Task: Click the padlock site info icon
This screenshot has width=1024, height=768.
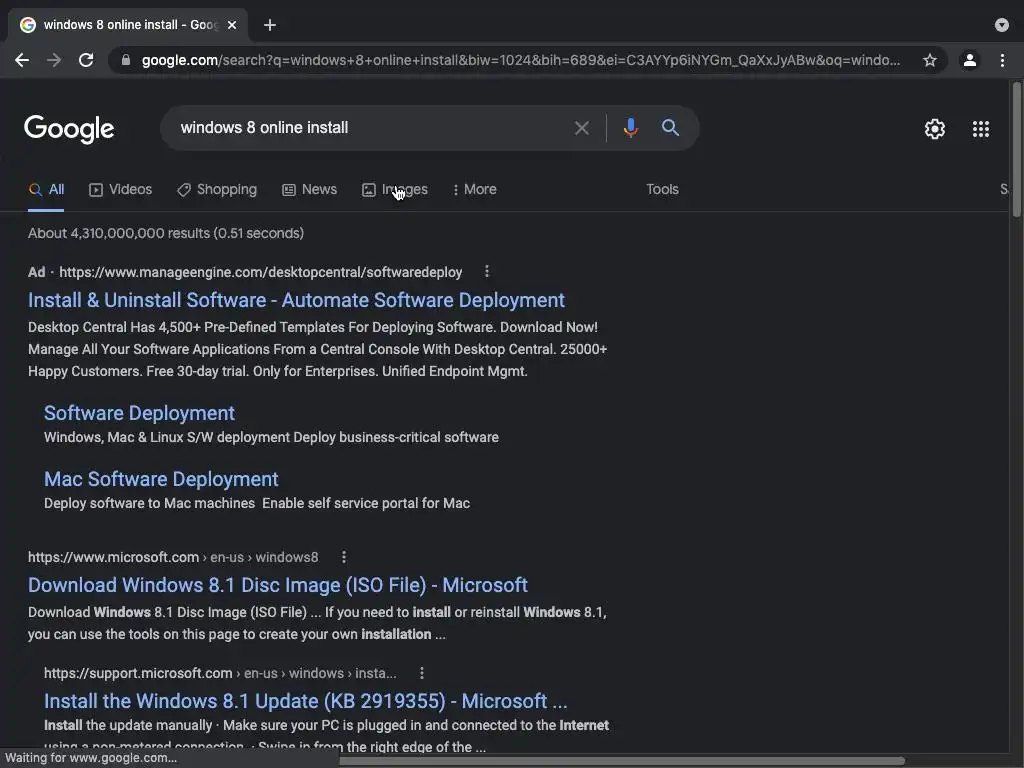Action: tap(126, 60)
